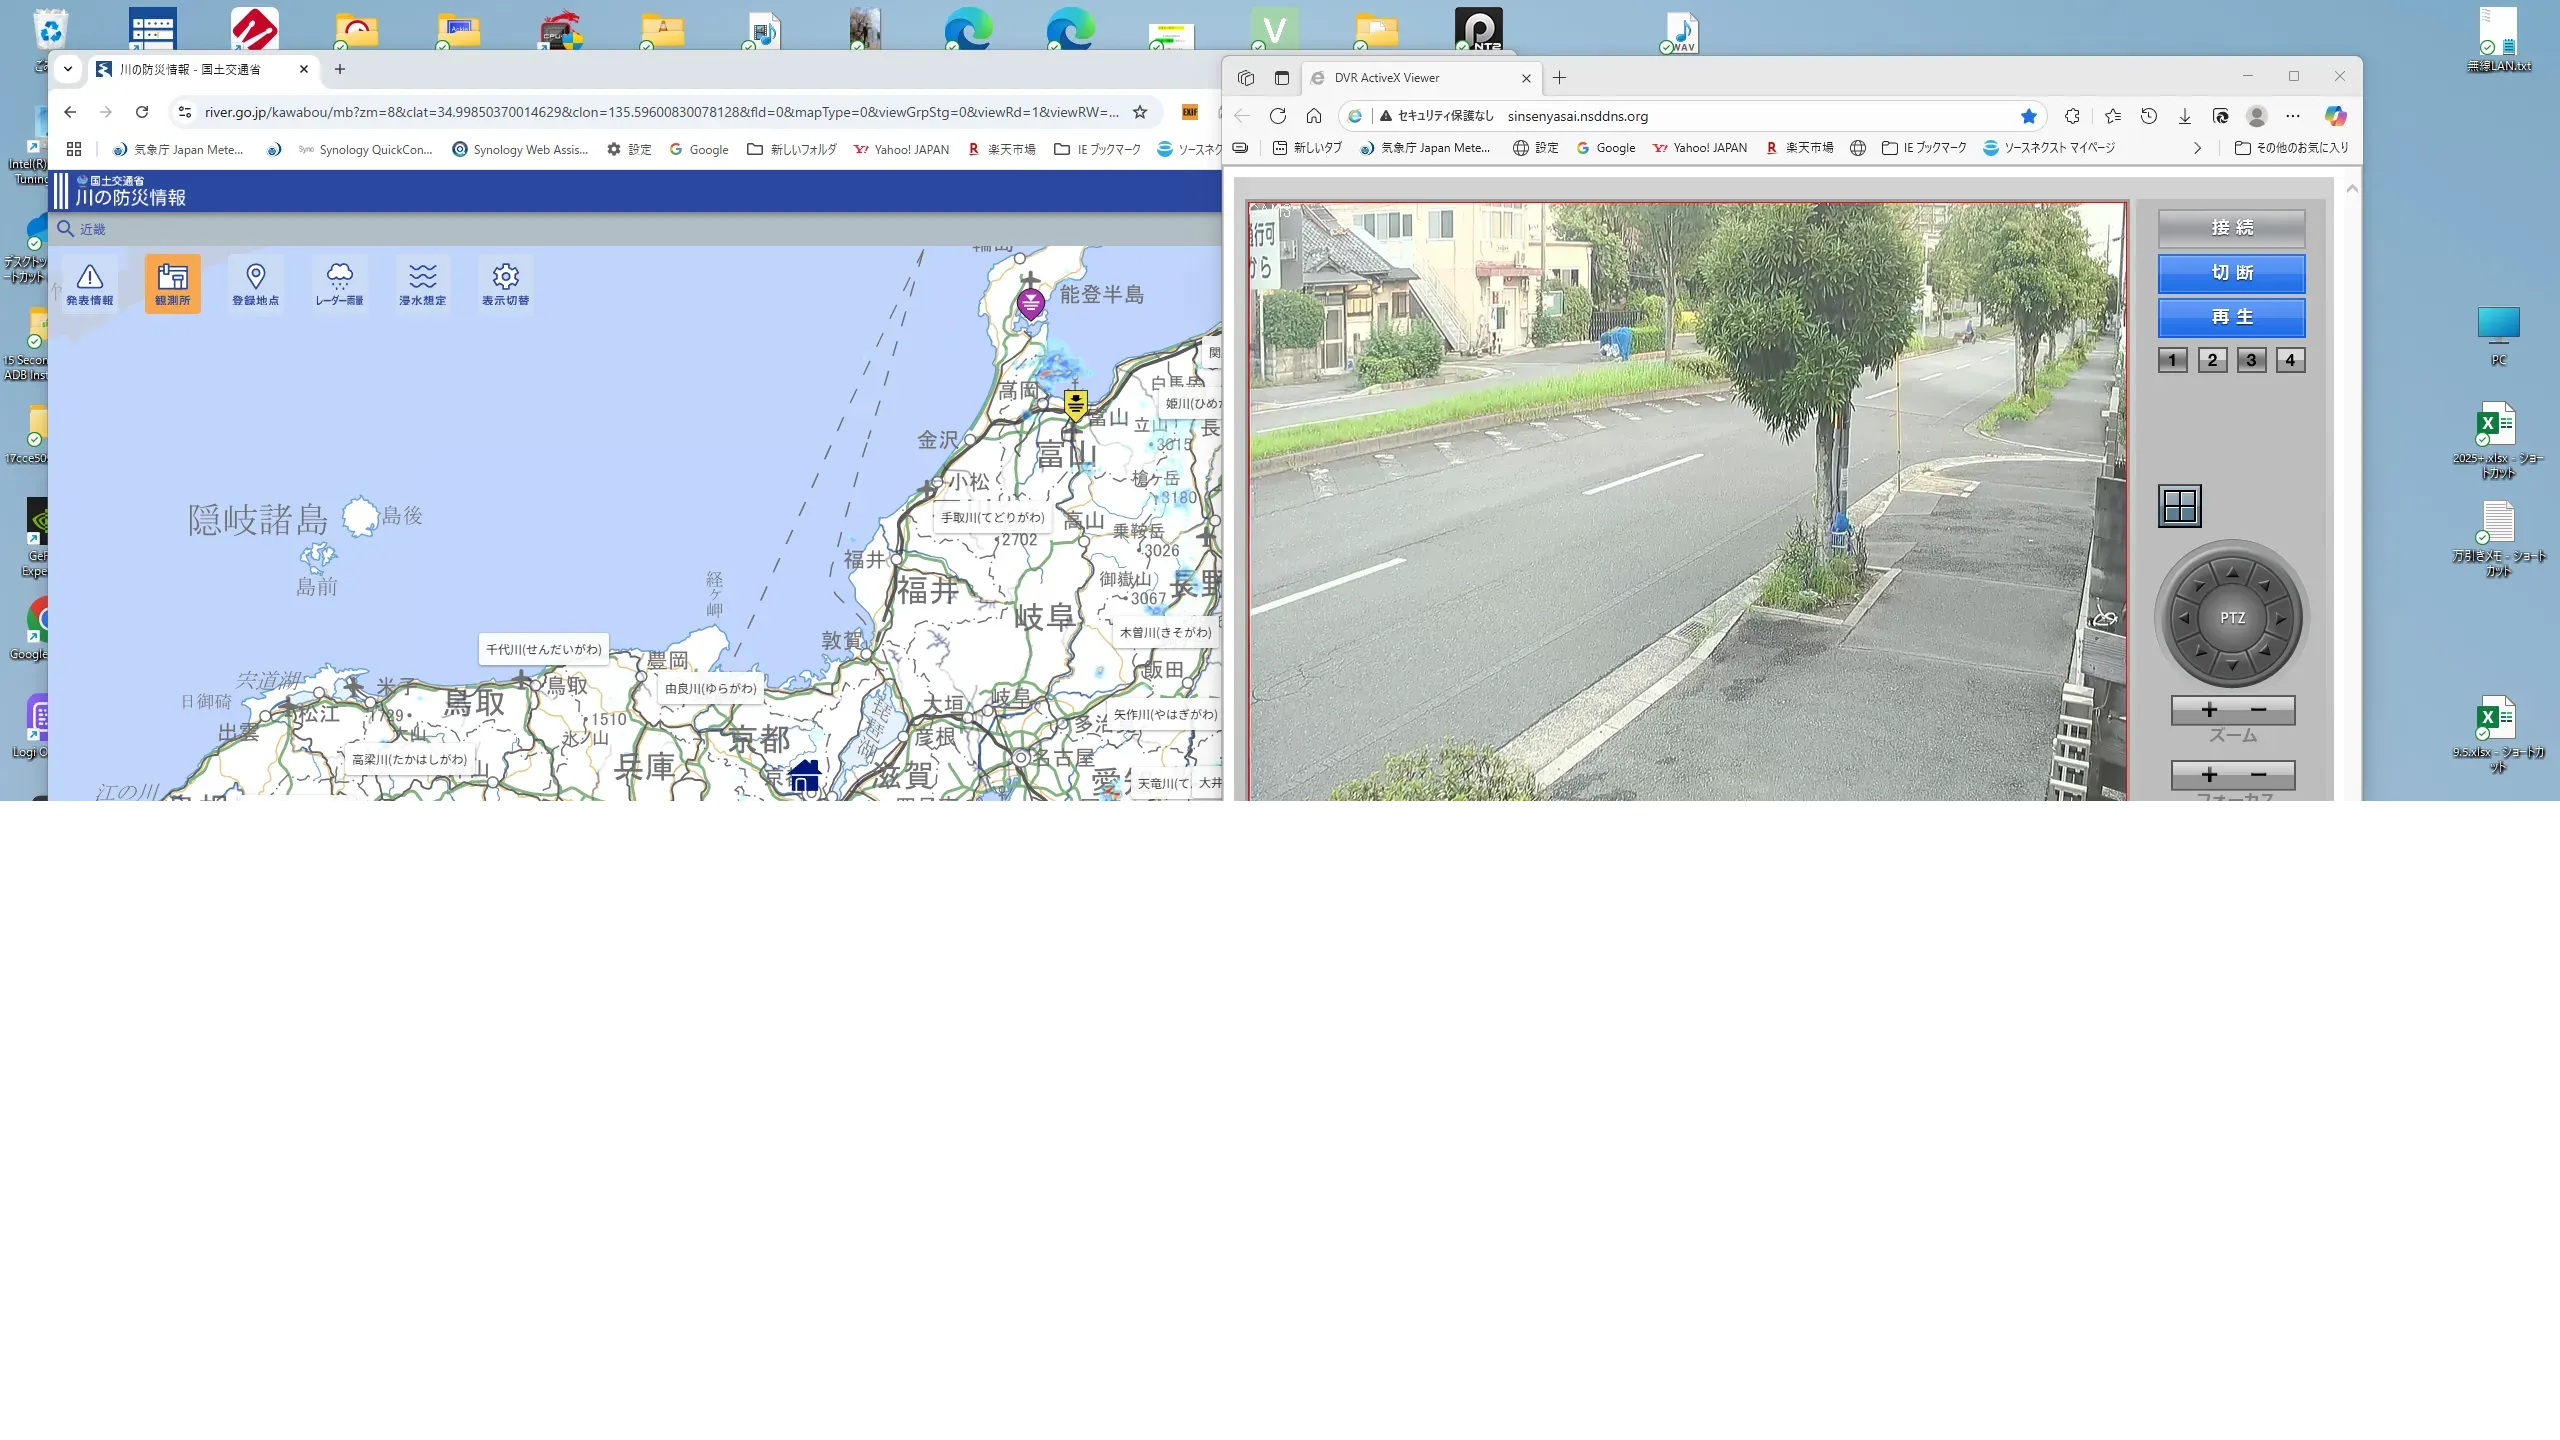Viewport: 2560px width, 1440px height.
Task: Click the PTZ center button
Action: pyautogui.click(x=2232, y=618)
